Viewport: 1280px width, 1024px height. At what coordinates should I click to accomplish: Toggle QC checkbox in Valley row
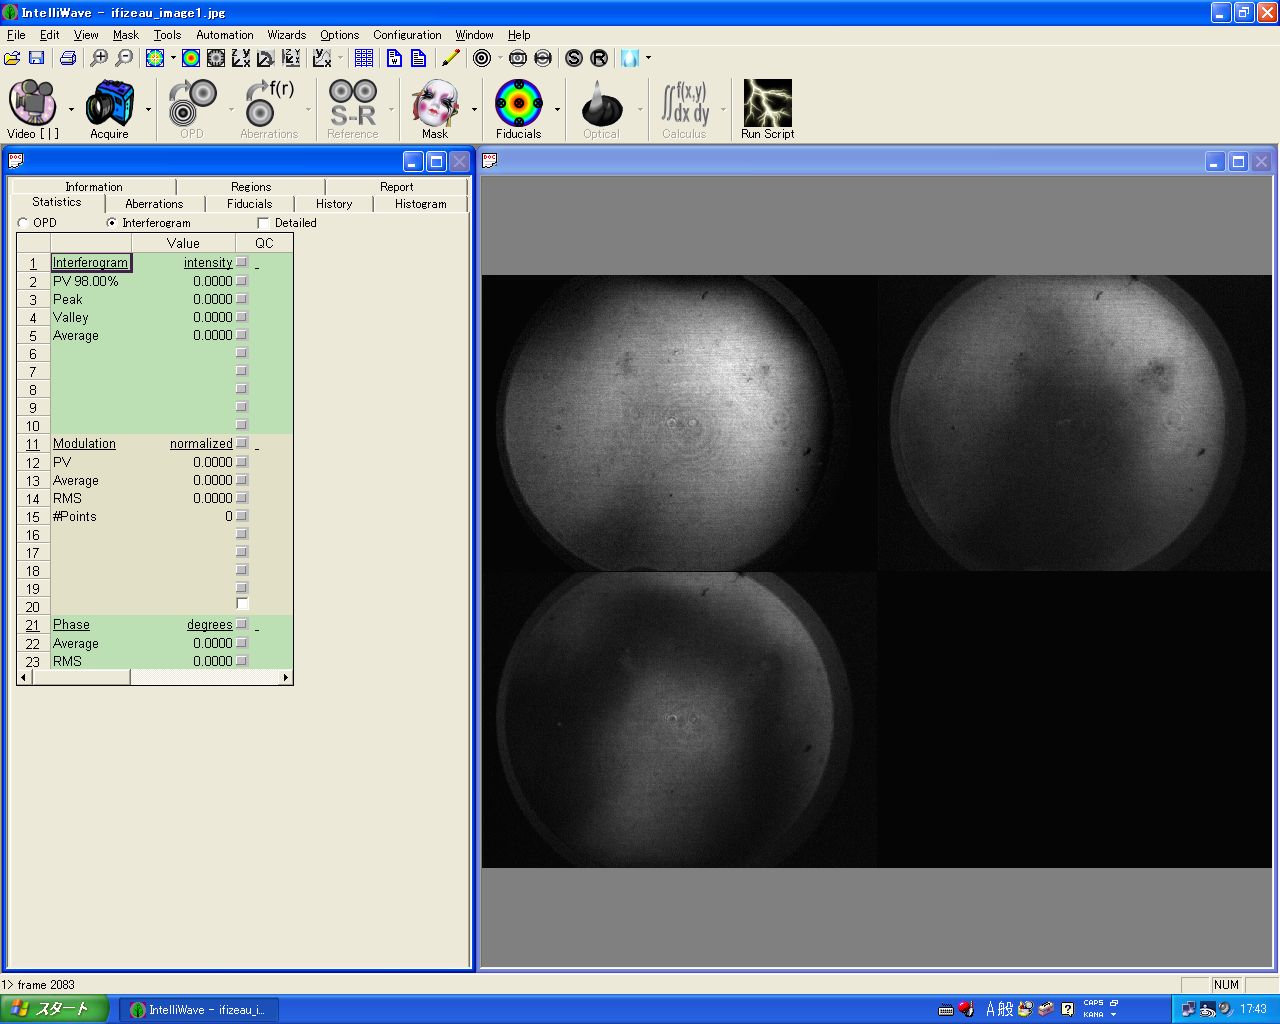click(x=241, y=317)
